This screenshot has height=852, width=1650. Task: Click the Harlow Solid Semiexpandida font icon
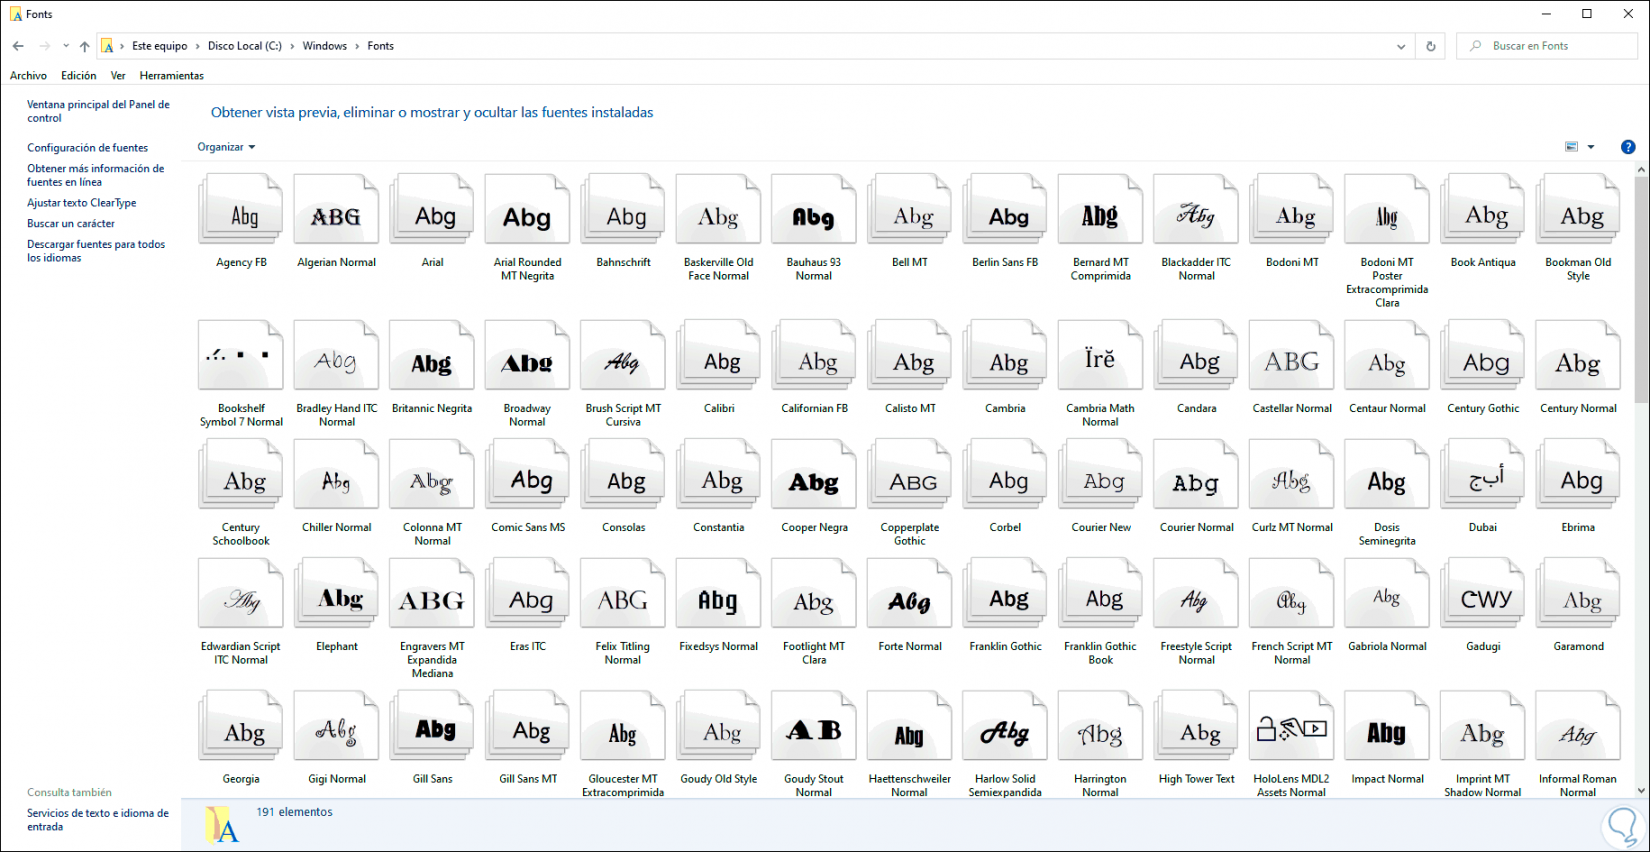click(1005, 726)
